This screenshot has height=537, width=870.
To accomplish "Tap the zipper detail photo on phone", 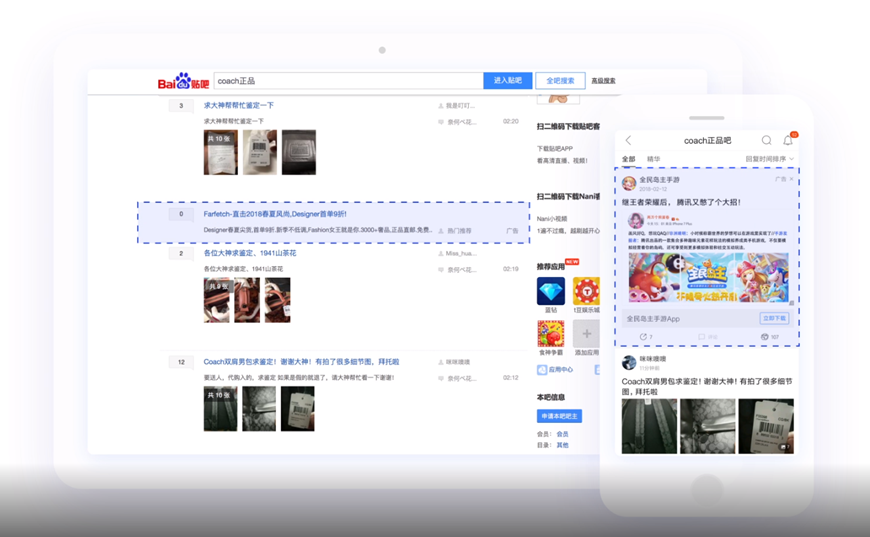I will pos(707,426).
